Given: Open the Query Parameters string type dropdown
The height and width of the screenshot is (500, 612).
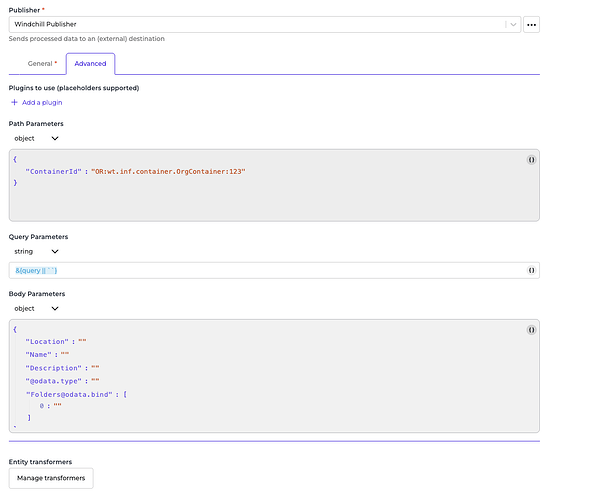Looking at the screenshot, I should pos(54,252).
